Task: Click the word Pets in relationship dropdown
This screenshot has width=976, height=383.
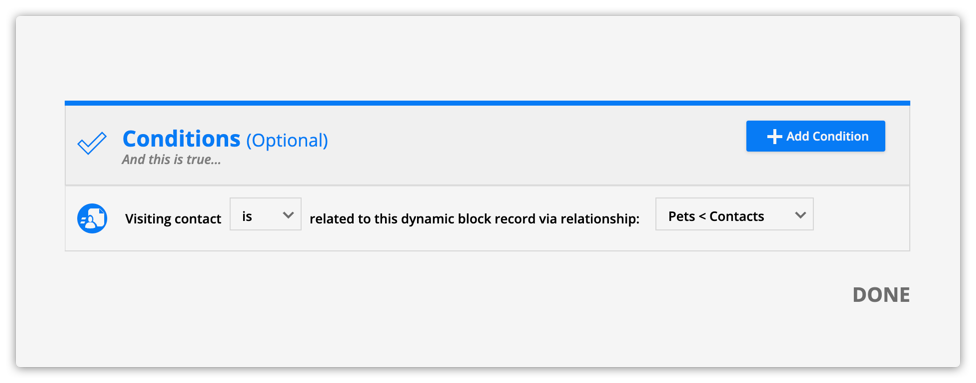Action: coord(681,217)
